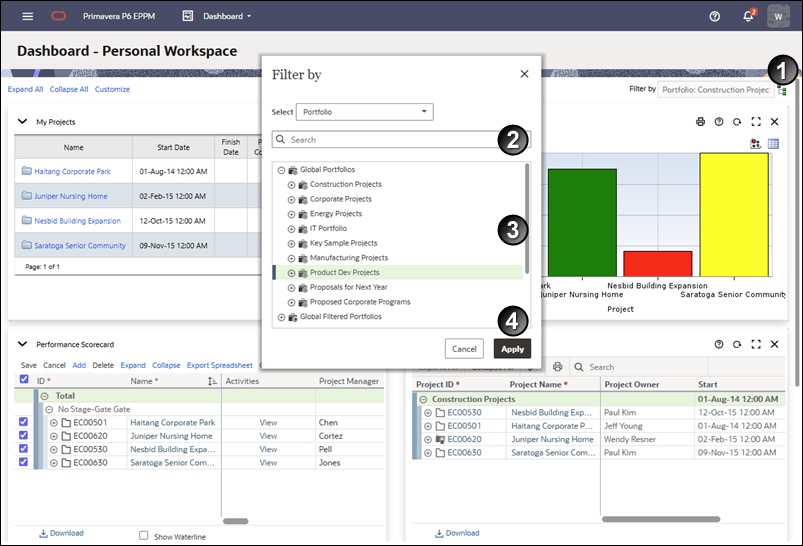Expand EC00530 Nesbid row in project list
The image size is (803, 546).
[x=428, y=413]
